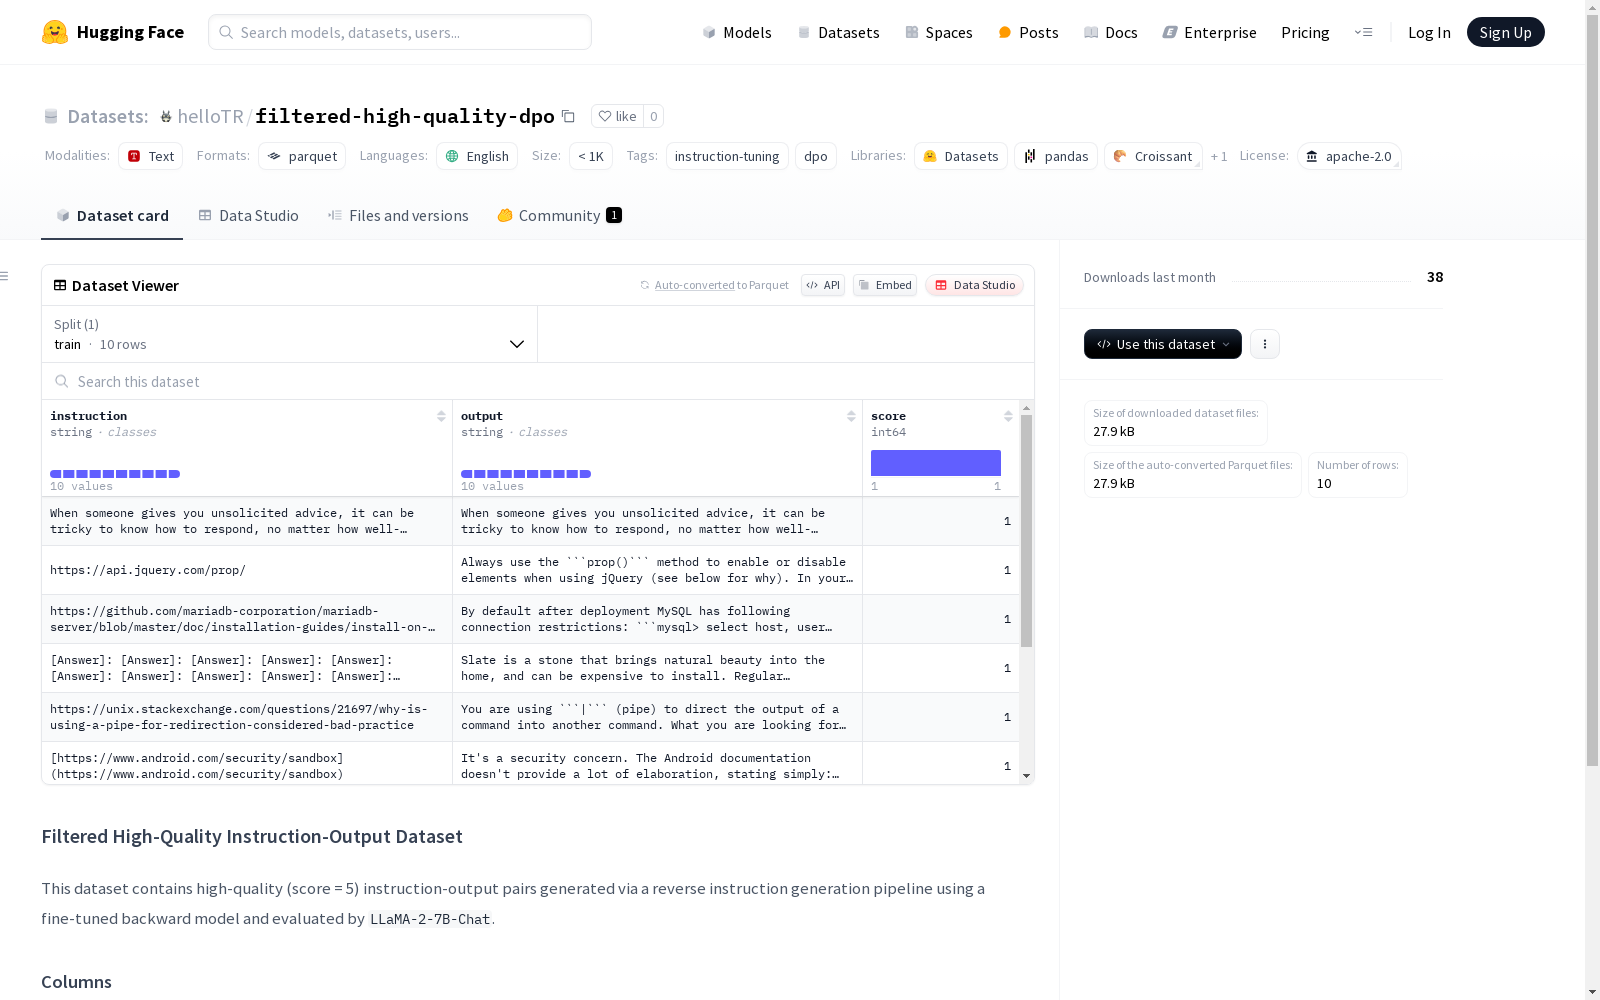Screen dimensions: 1600x1000
Task: Expand the Split train dropdown
Action: click(290, 334)
